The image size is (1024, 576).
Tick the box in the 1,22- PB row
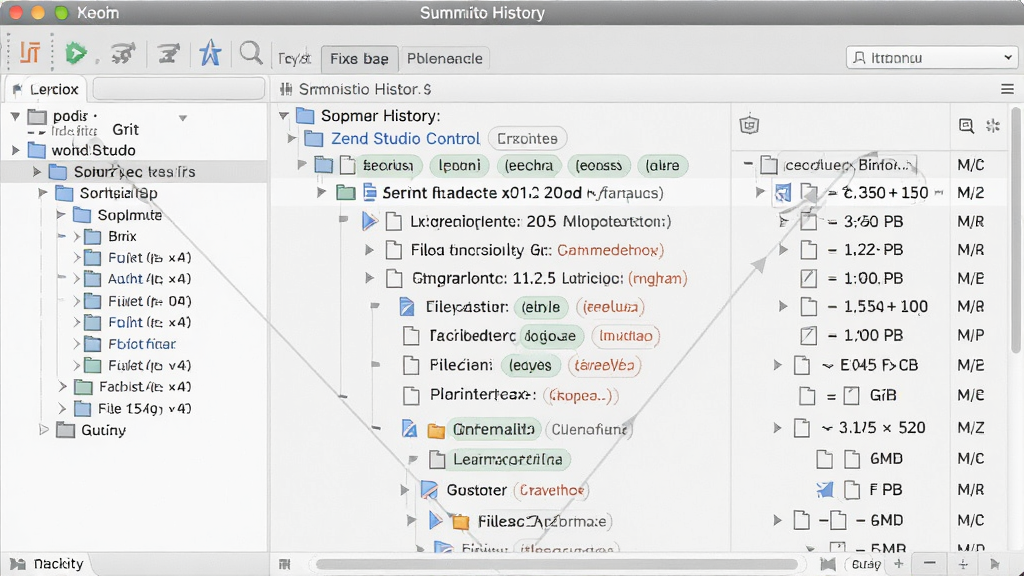tap(808, 249)
